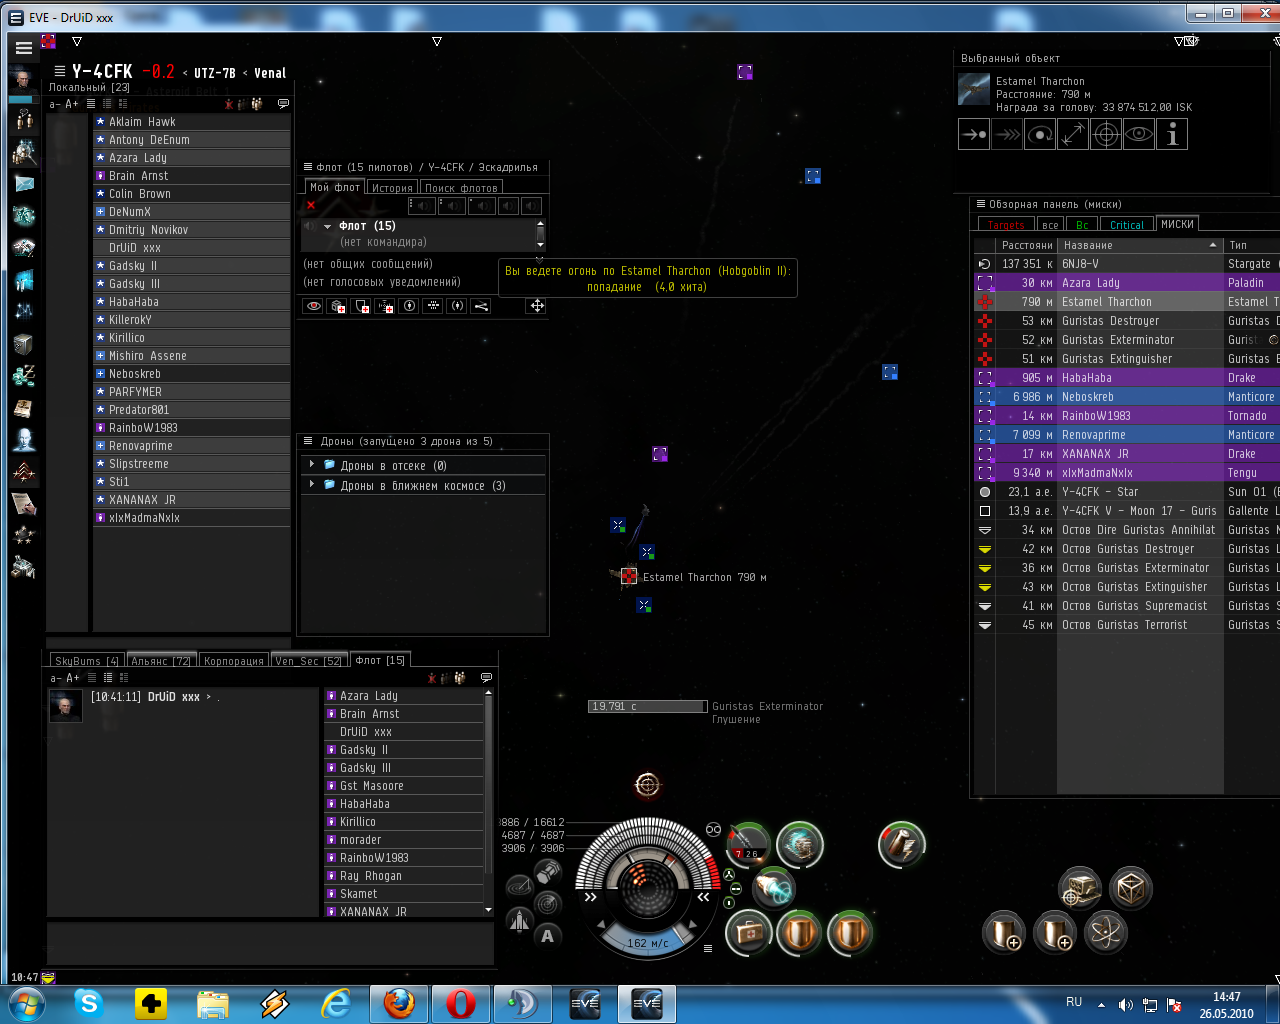Click the red X leave fleet icon
This screenshot has width=1280, height=1024.
[311, 205]
